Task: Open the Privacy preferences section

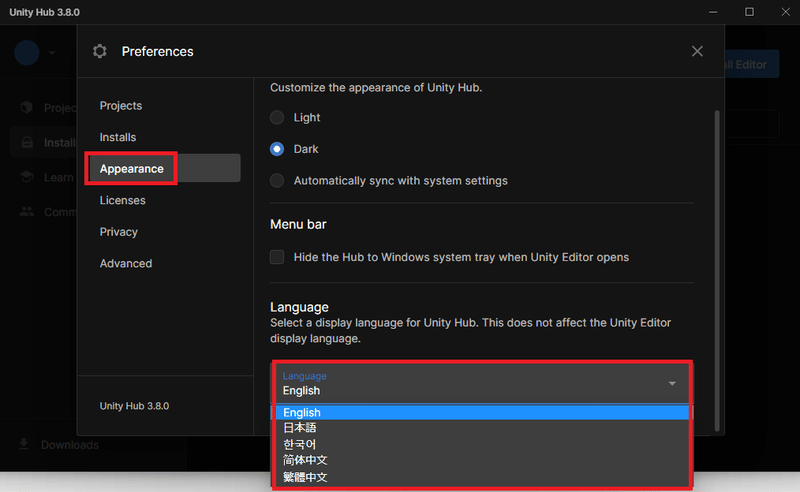Action: tap(118, 232)
